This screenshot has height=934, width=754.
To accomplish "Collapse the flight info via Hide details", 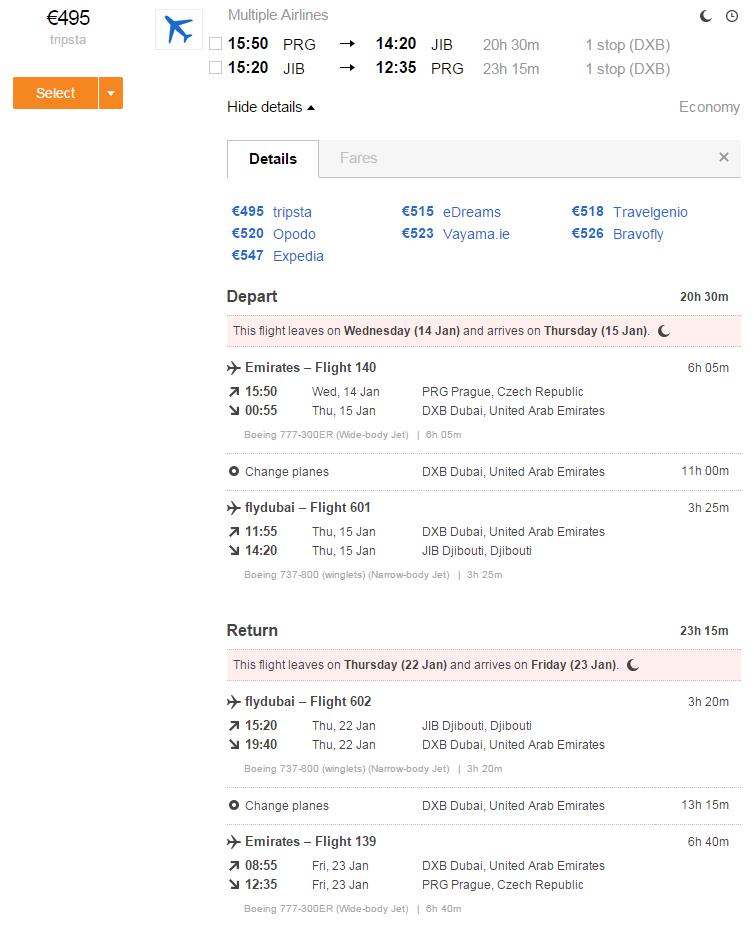I will [x=271, y=107].
